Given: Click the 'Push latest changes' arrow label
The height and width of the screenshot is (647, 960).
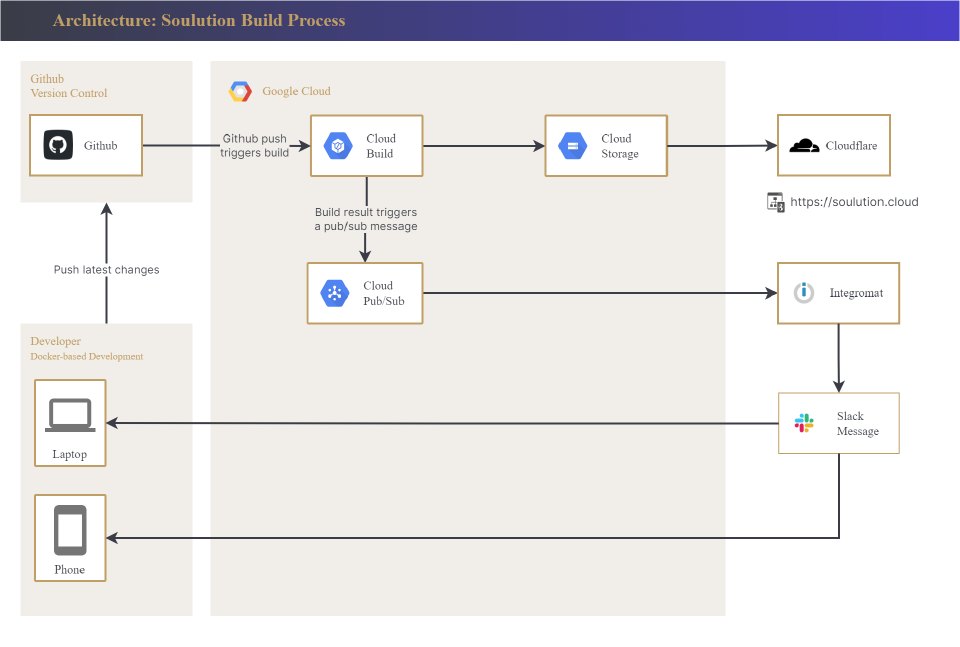Looking at the screenshot, I should pyautogui.click(x=106, y=270).
